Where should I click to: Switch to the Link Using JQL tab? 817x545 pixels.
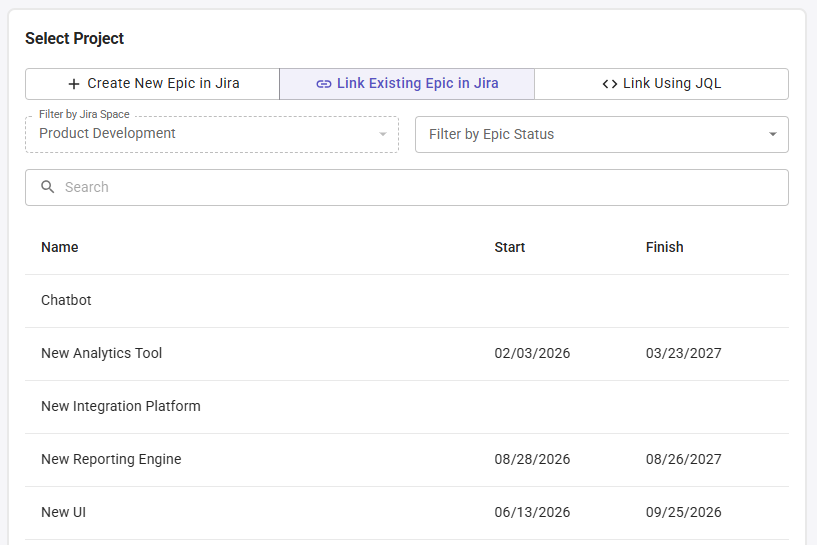pyautogui.click(x=661, y=84)
